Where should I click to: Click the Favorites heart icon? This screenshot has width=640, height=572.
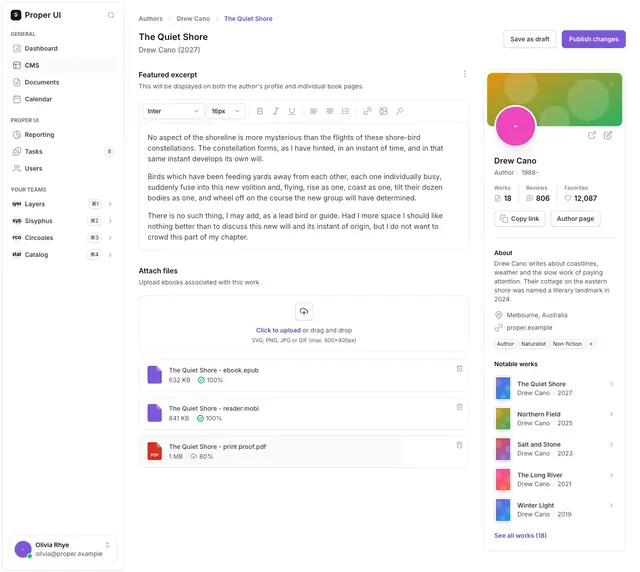click(567, 198)
